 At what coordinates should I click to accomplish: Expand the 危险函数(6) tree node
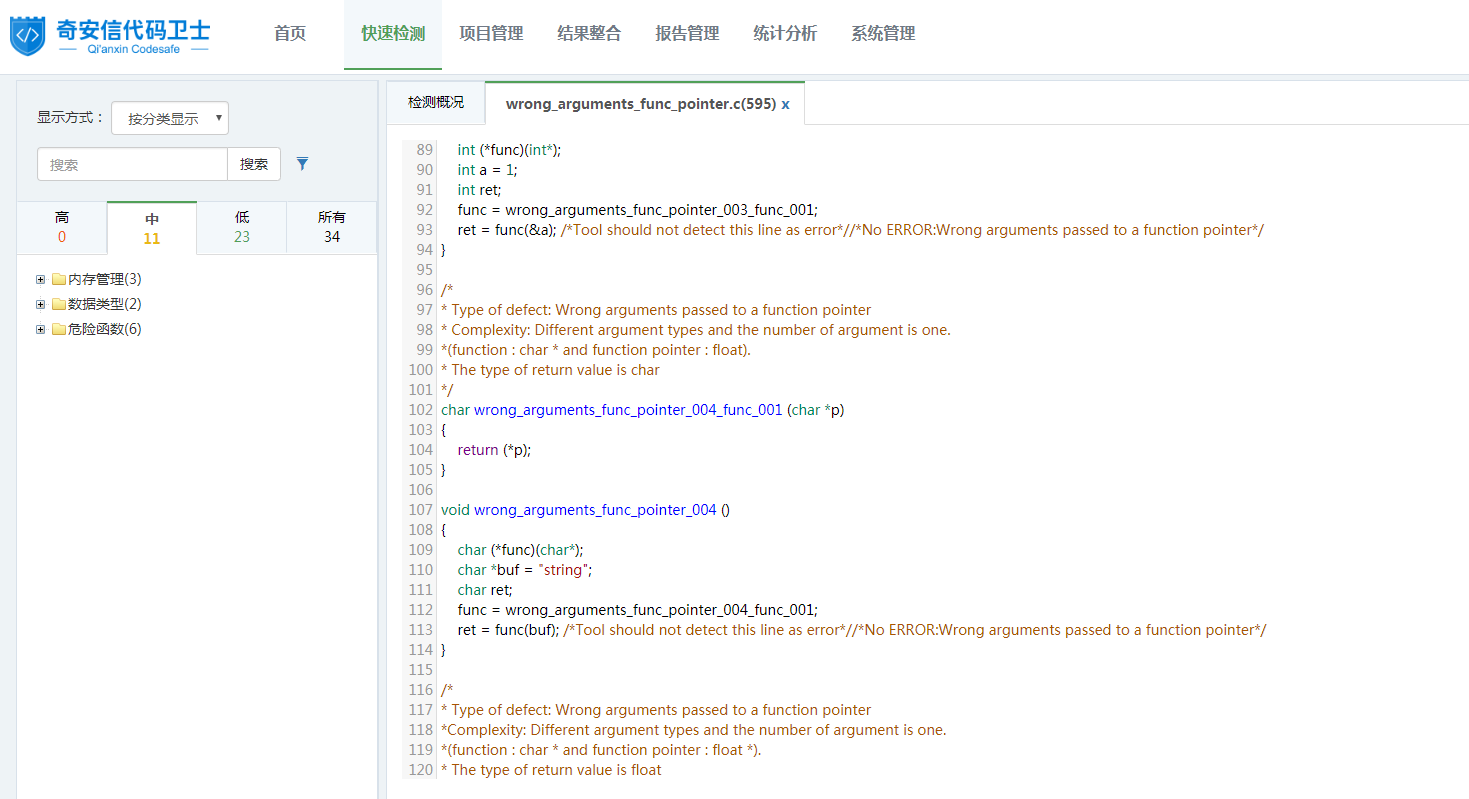click(x=41, y=330)
